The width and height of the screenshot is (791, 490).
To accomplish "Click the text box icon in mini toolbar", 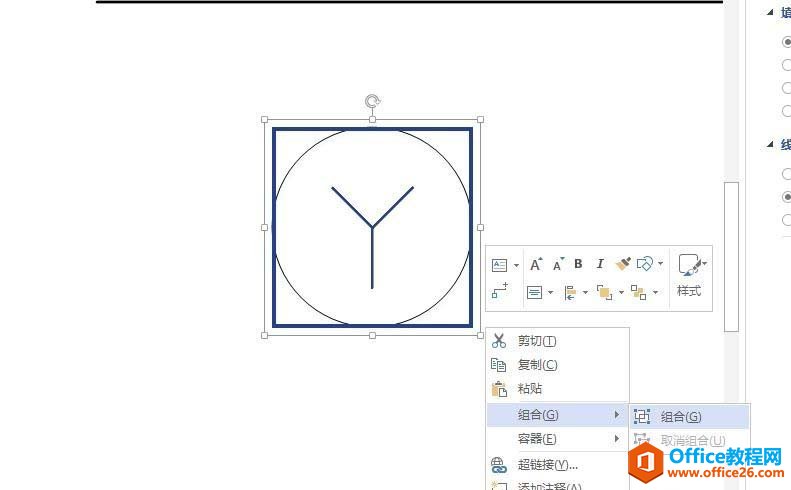I will click(x=500, y=265).
